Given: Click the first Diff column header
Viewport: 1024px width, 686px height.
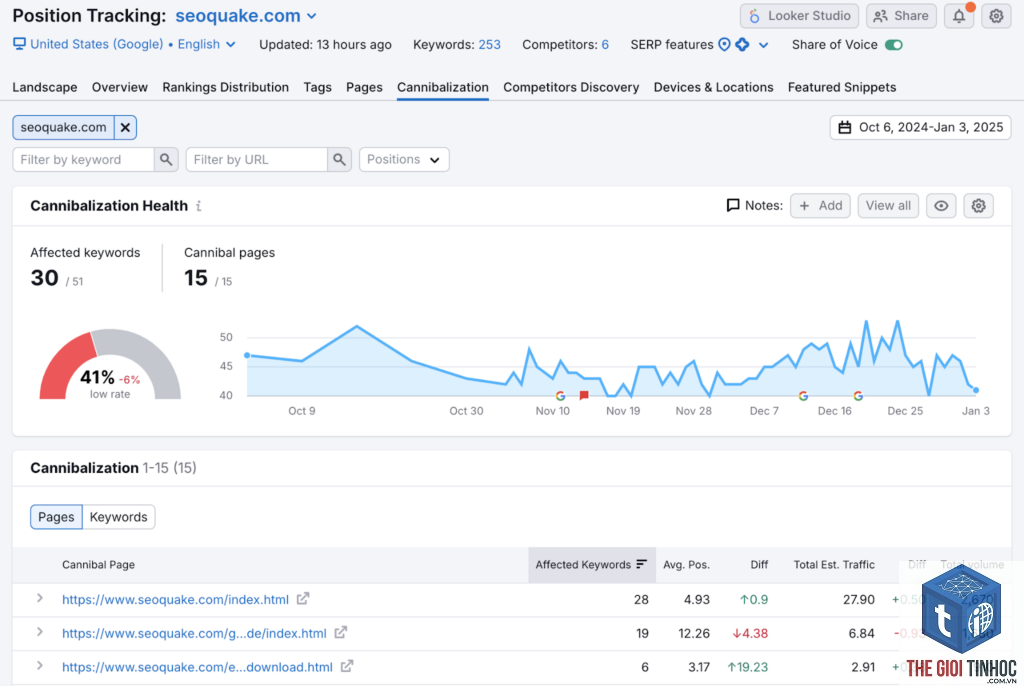Looking at the screenshot, I should (x=759, y=564).
